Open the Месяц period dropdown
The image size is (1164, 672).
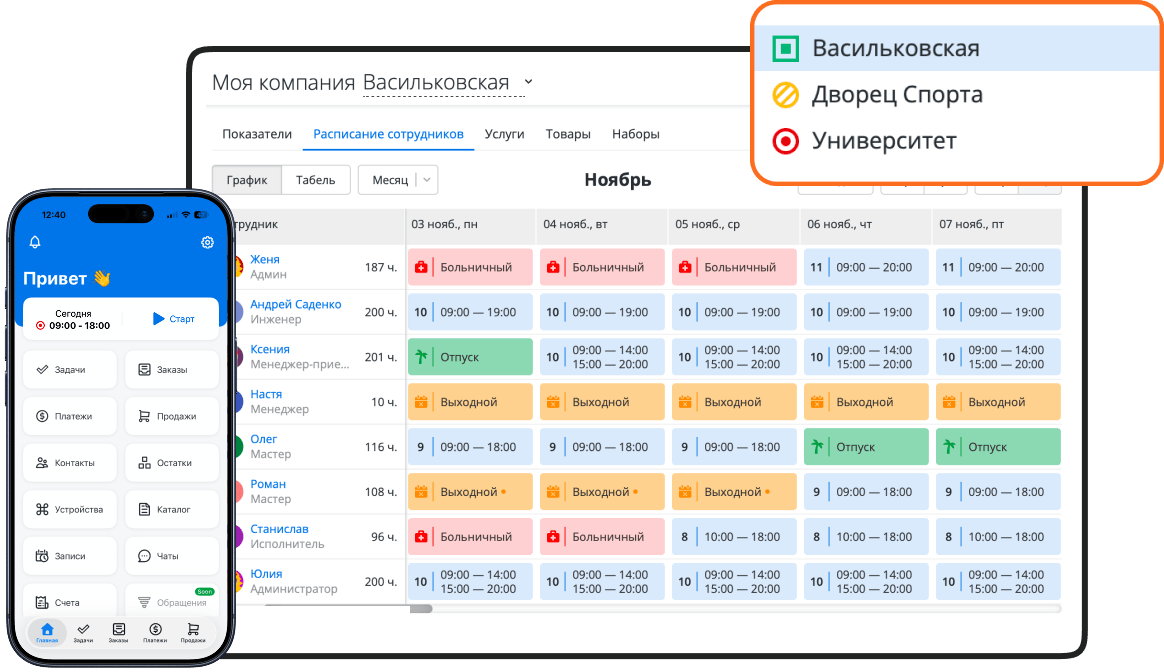pyautogui.click(x=398, y=180)
